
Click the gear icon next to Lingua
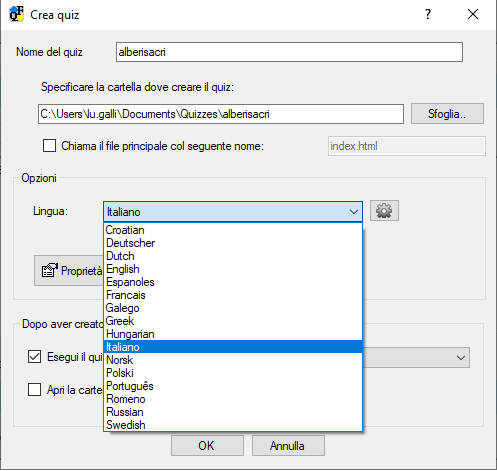click(384, 211)
